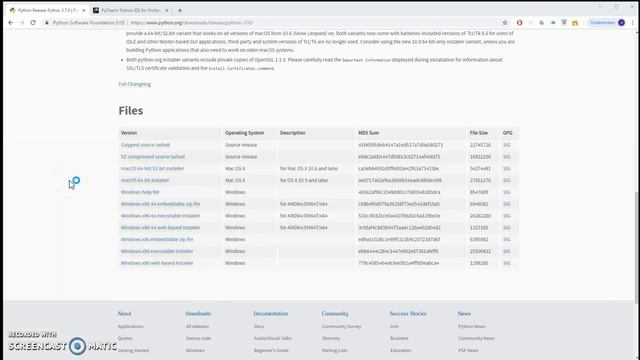Screen dimensions: 640x360
Task: Open SIG link for Gzipped source tarball
Action: [x=507, y=145]
